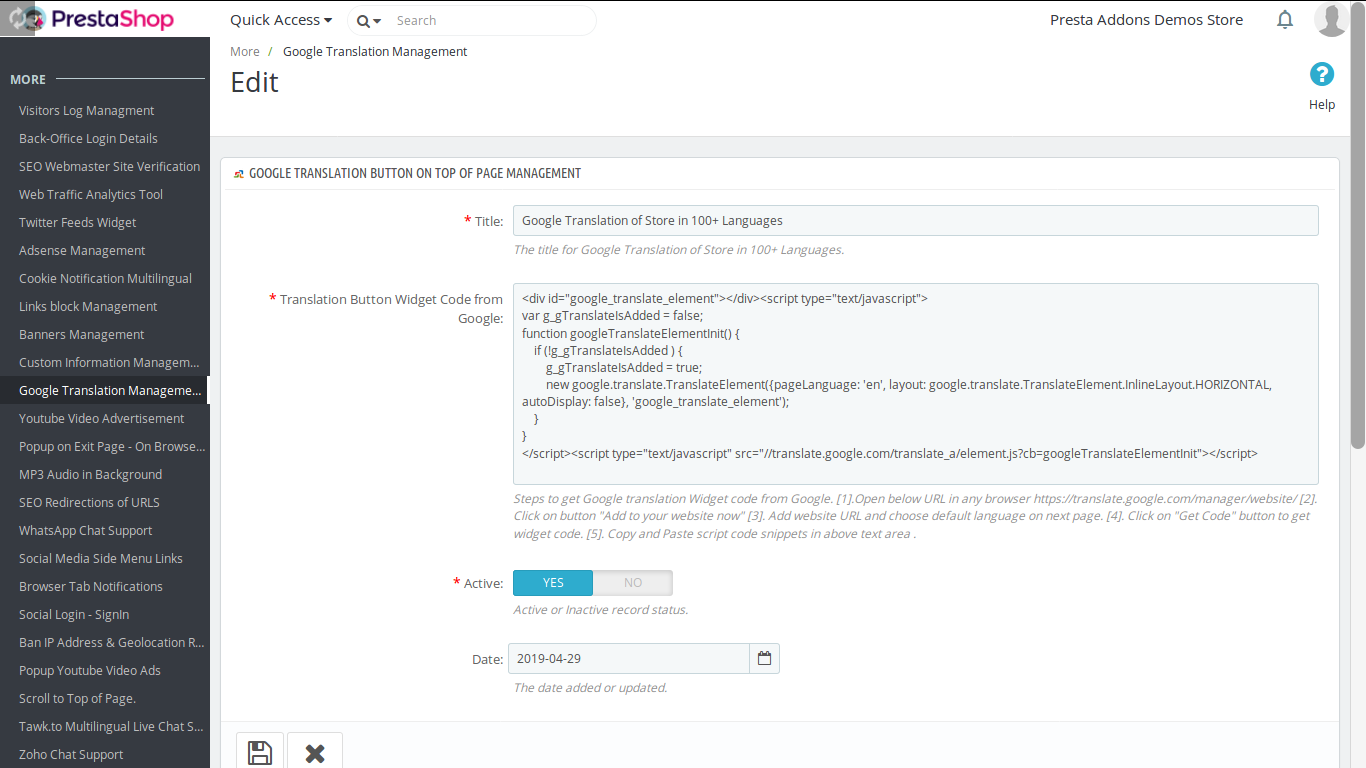Set Active toggle to NO
Viewport: 1366px width, 768px height.
[633, 583]
